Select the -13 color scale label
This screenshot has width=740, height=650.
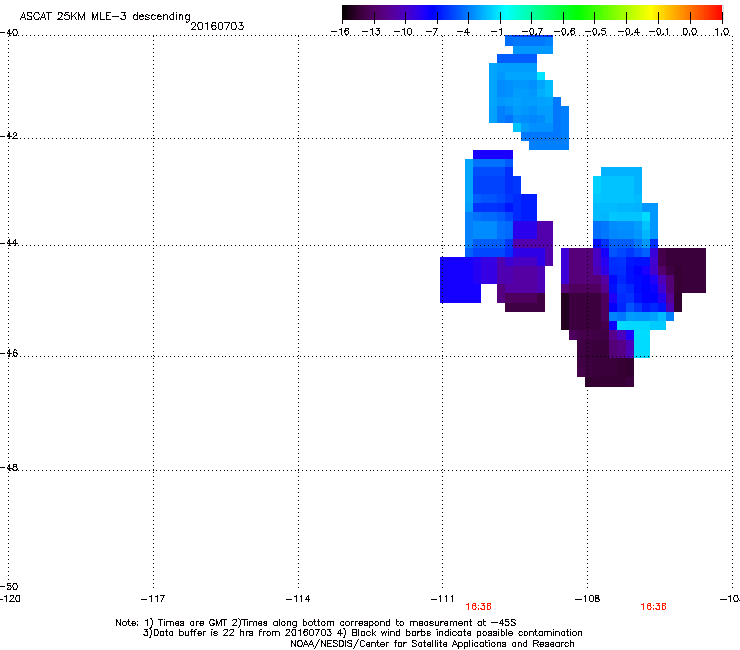coord(371,32)
